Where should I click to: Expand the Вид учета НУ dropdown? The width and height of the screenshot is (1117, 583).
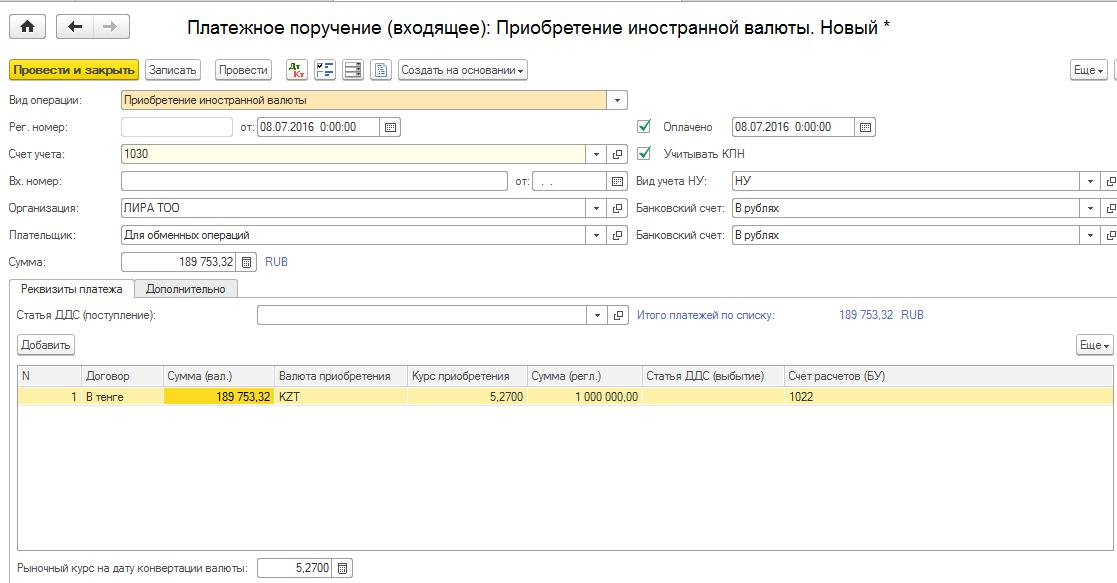[x=1090, y=181]
